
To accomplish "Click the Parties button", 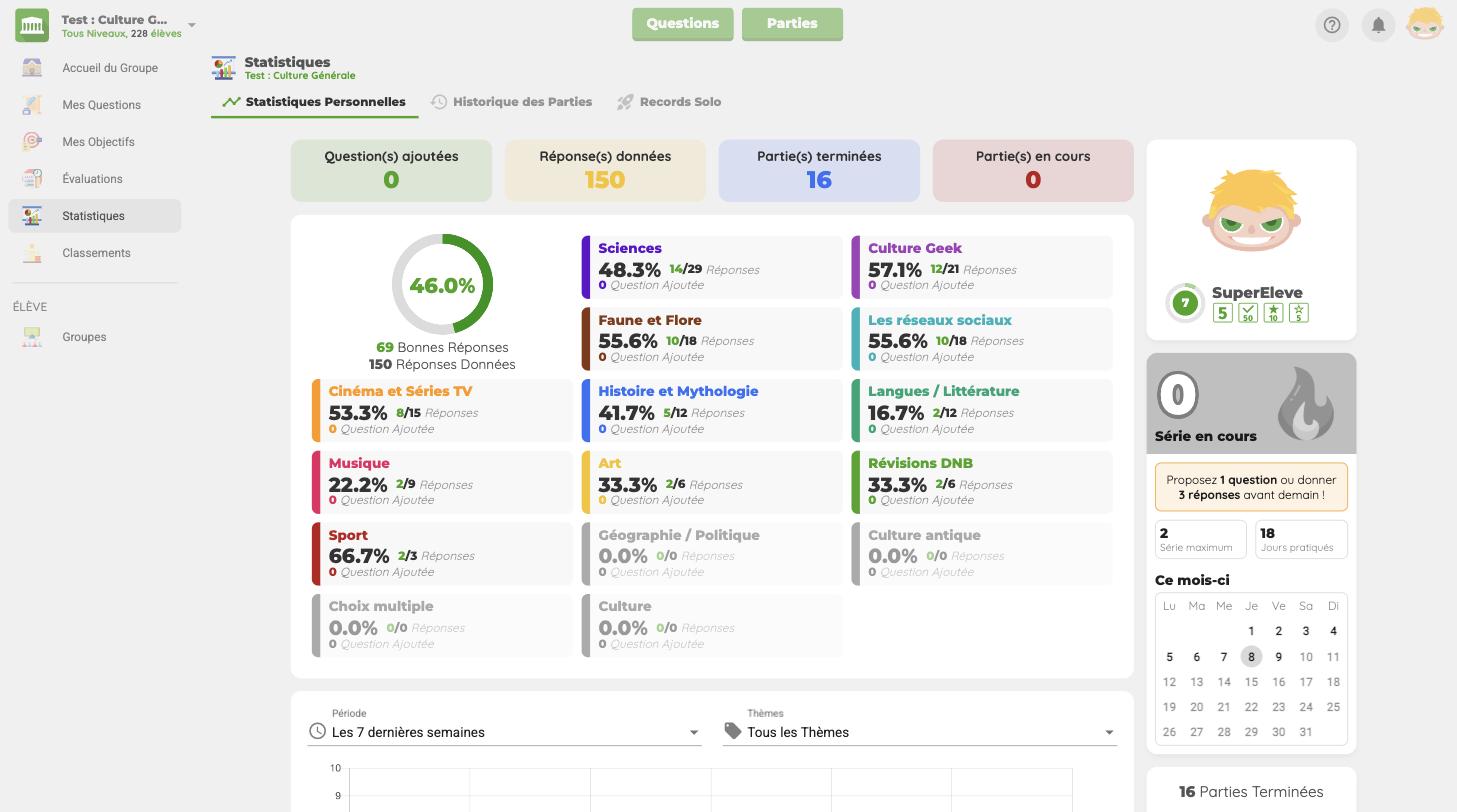I will 792,24.
